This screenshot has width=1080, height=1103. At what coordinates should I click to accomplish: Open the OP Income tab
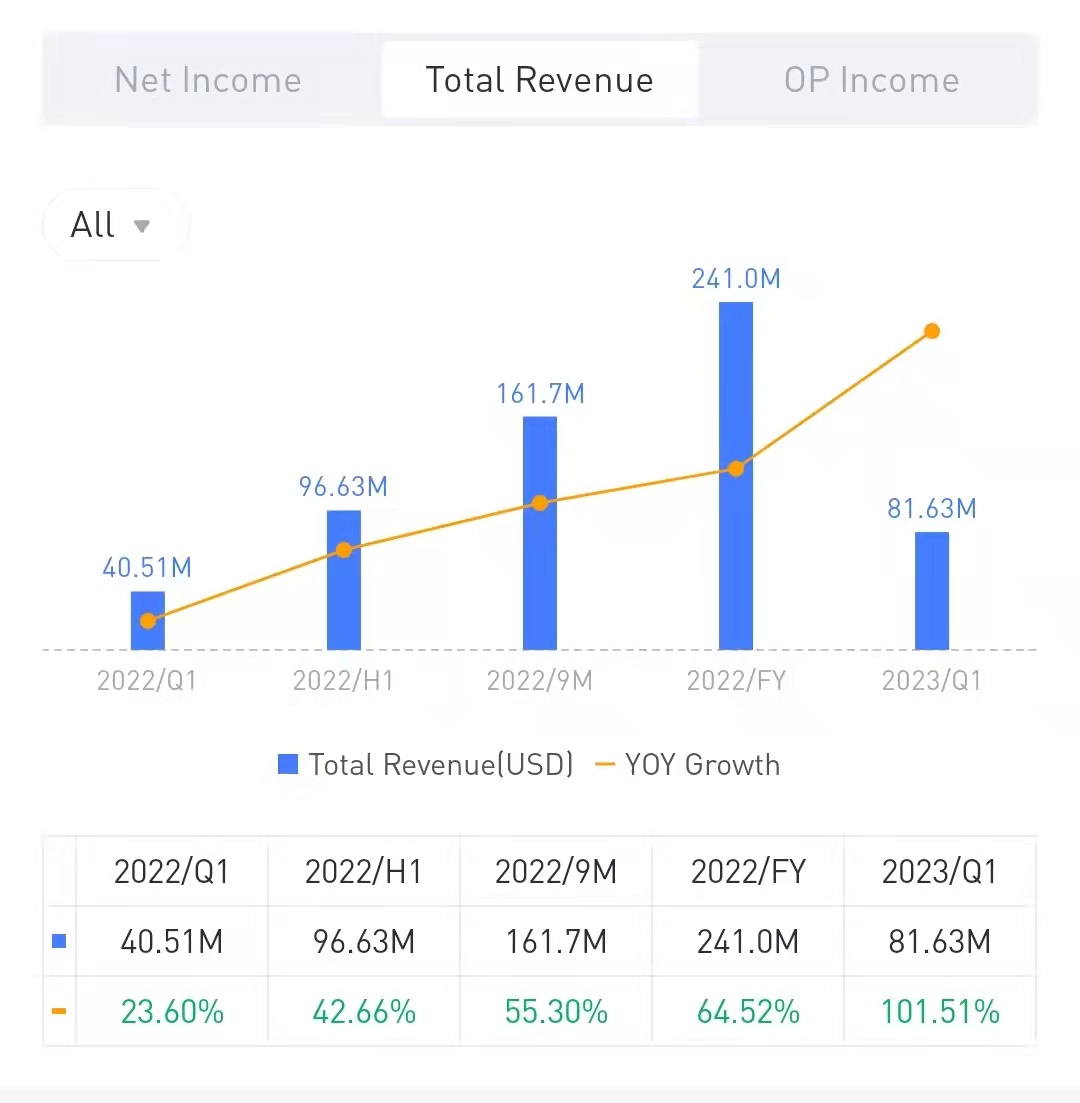coord(872,79)
